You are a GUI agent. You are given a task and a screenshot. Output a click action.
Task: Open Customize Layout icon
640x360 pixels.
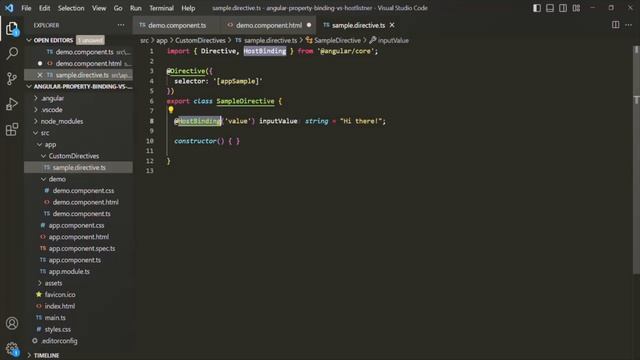tap(576, 8)
